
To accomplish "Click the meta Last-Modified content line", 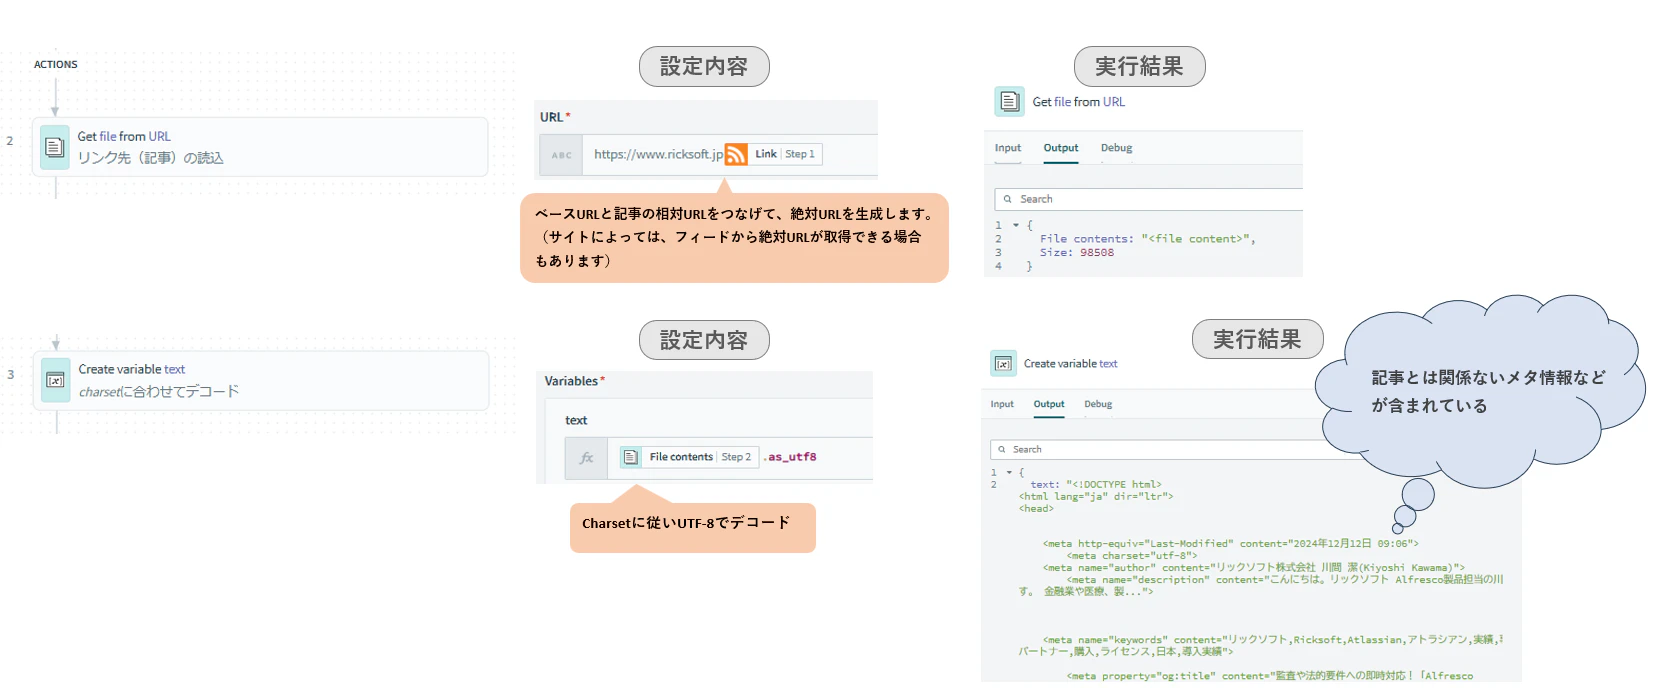I will (x=1231, y=544).
